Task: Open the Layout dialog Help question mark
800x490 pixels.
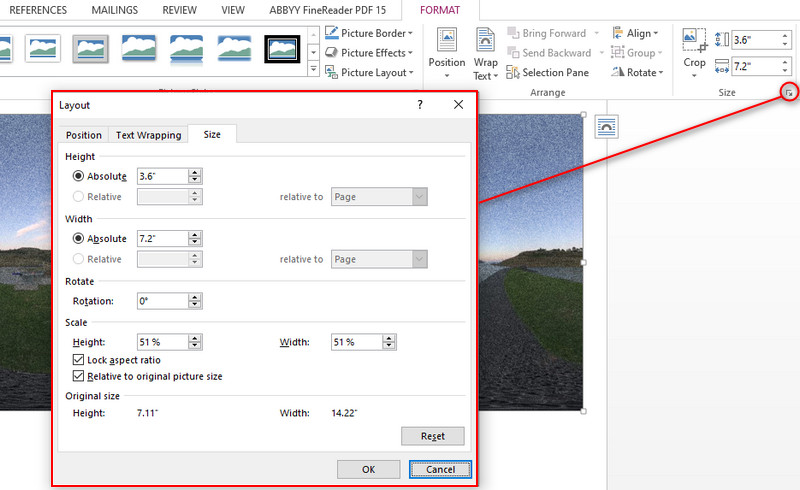Action: click(420, 104)
